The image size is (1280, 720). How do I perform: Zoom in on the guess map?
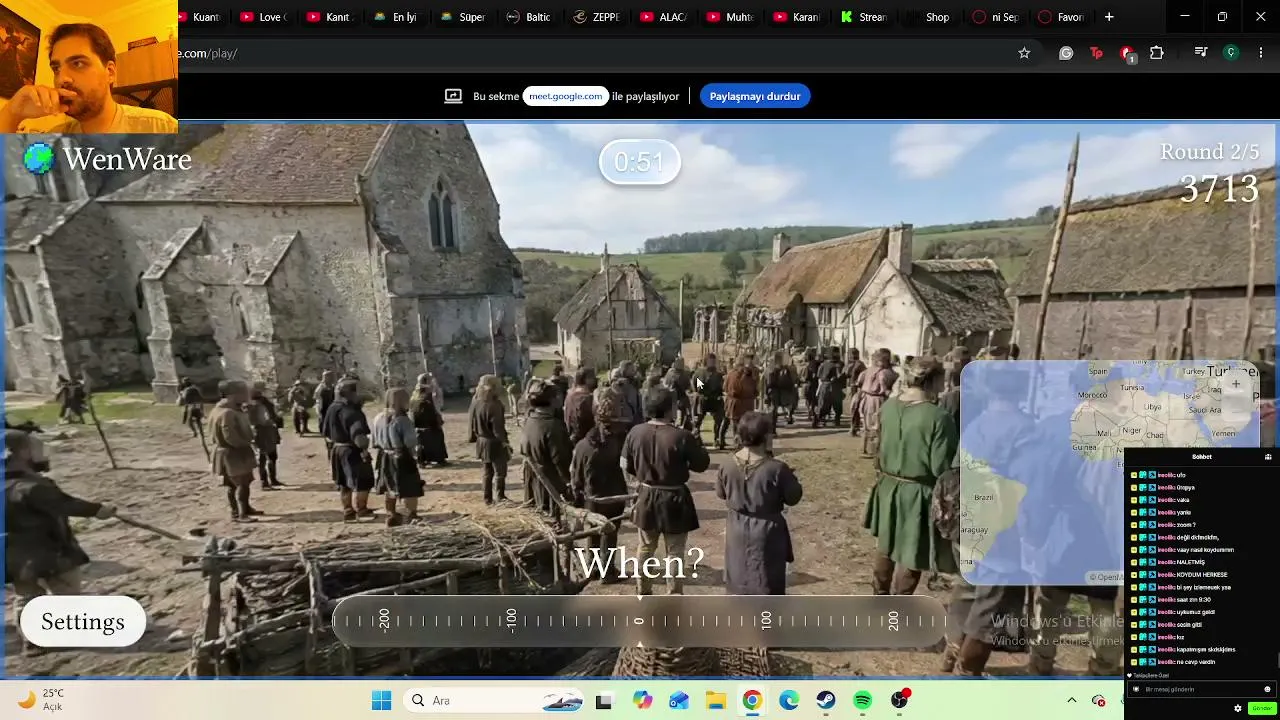tap(1236, 384)
